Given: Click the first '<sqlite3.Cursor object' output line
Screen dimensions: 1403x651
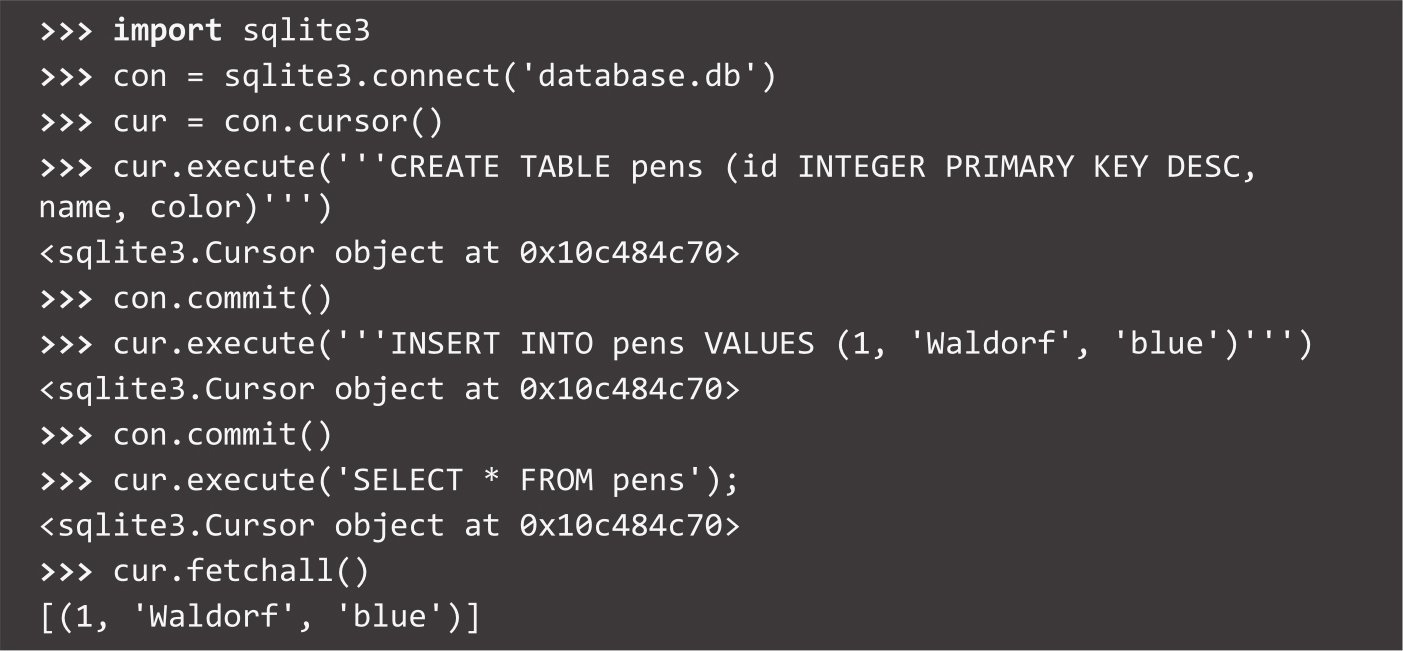Looking at the screenshot, I should click(389, 253).
